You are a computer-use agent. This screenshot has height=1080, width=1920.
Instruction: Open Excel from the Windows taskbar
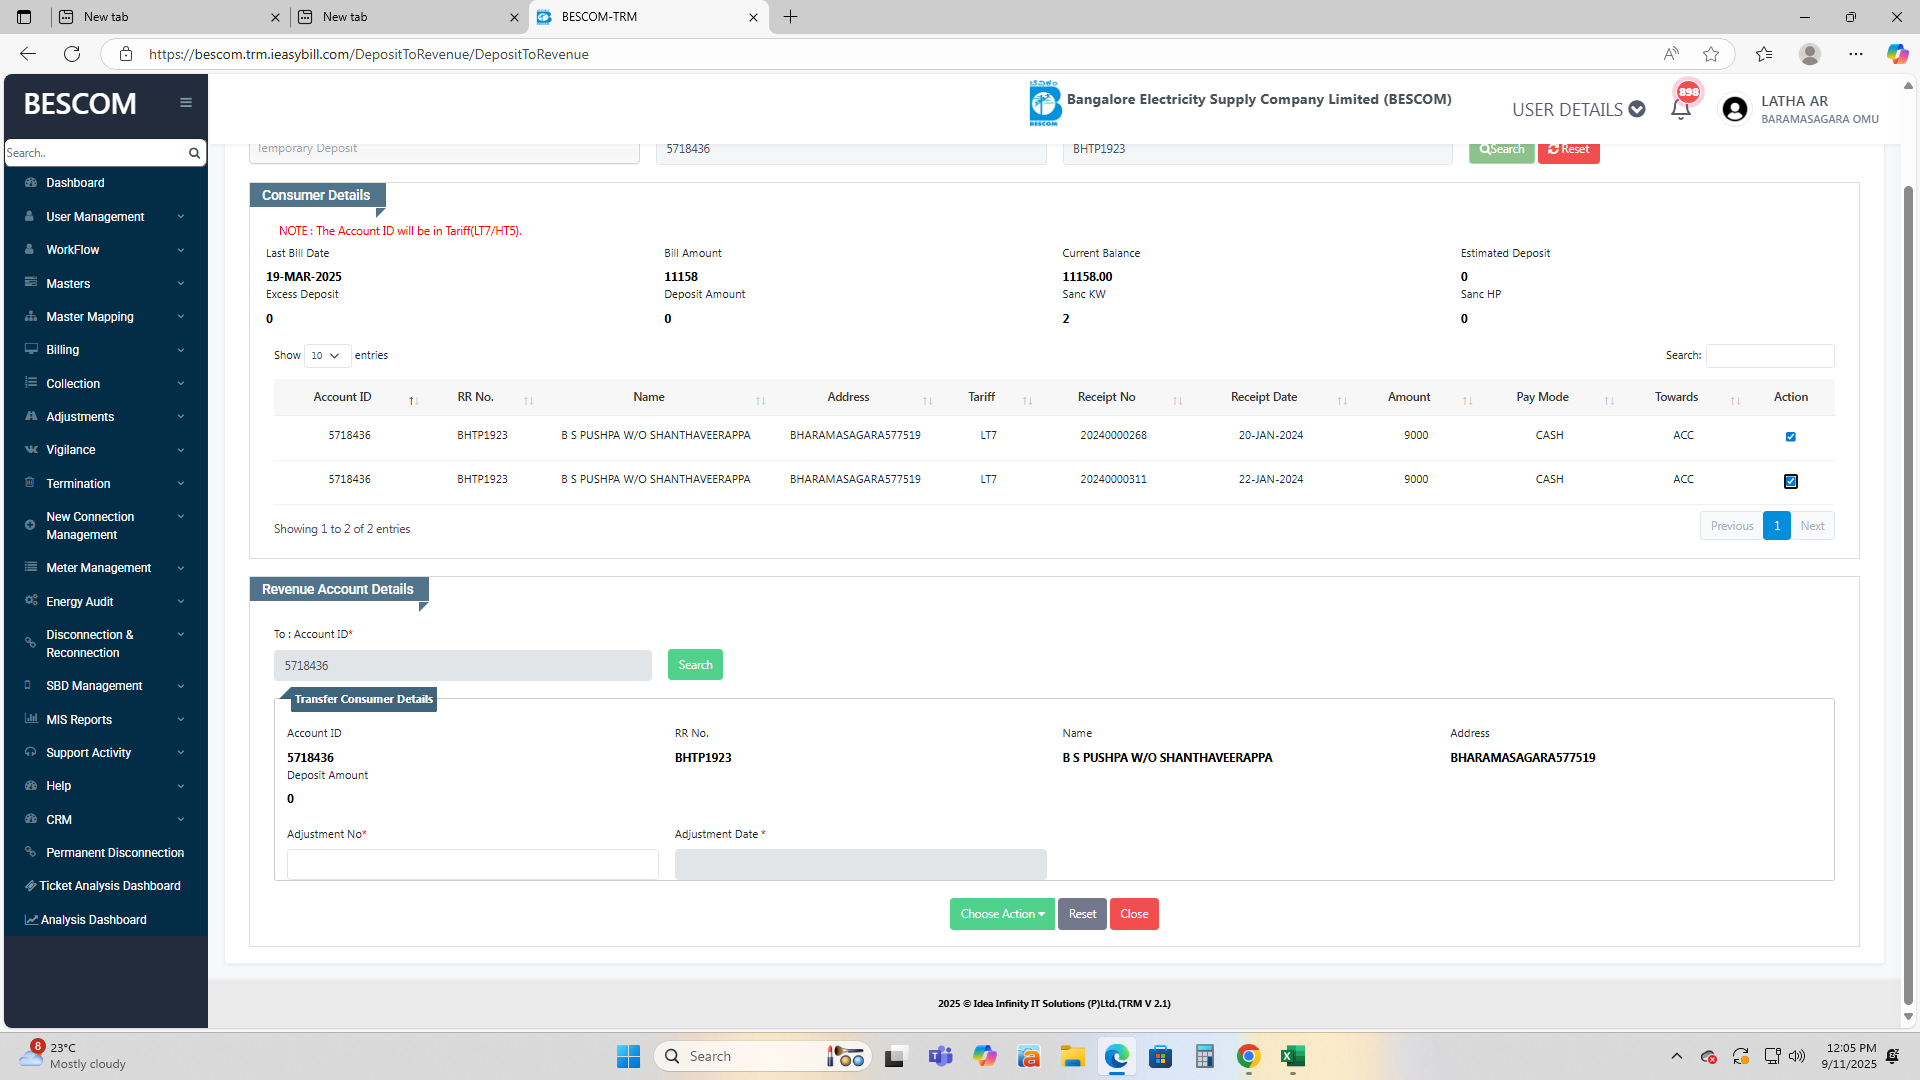[1292, 1056]
